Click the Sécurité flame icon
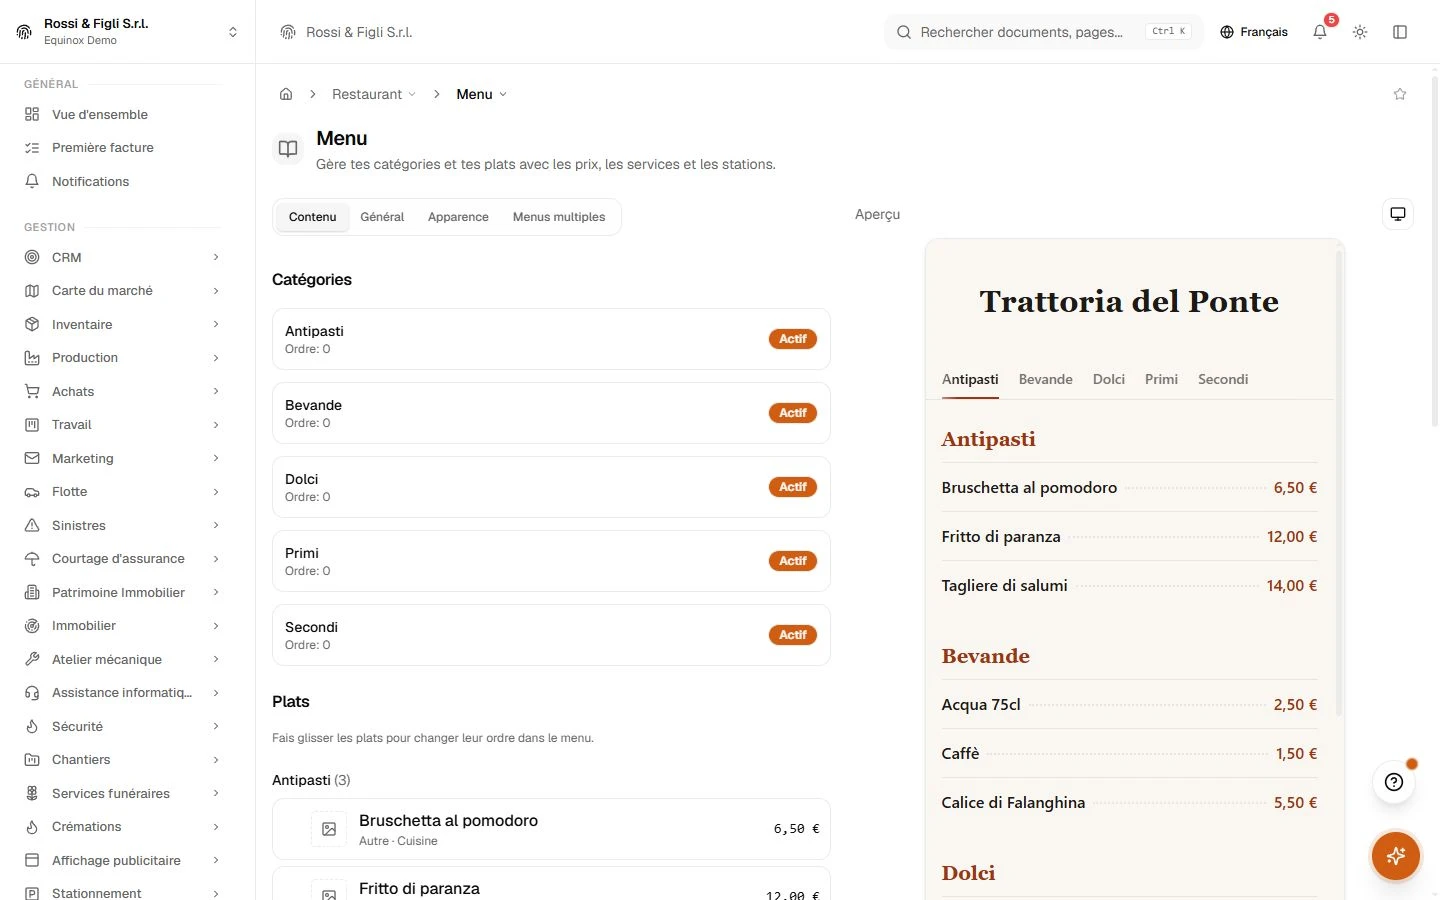This screenshot has height=900, width=1440. [x=32, y=726]
